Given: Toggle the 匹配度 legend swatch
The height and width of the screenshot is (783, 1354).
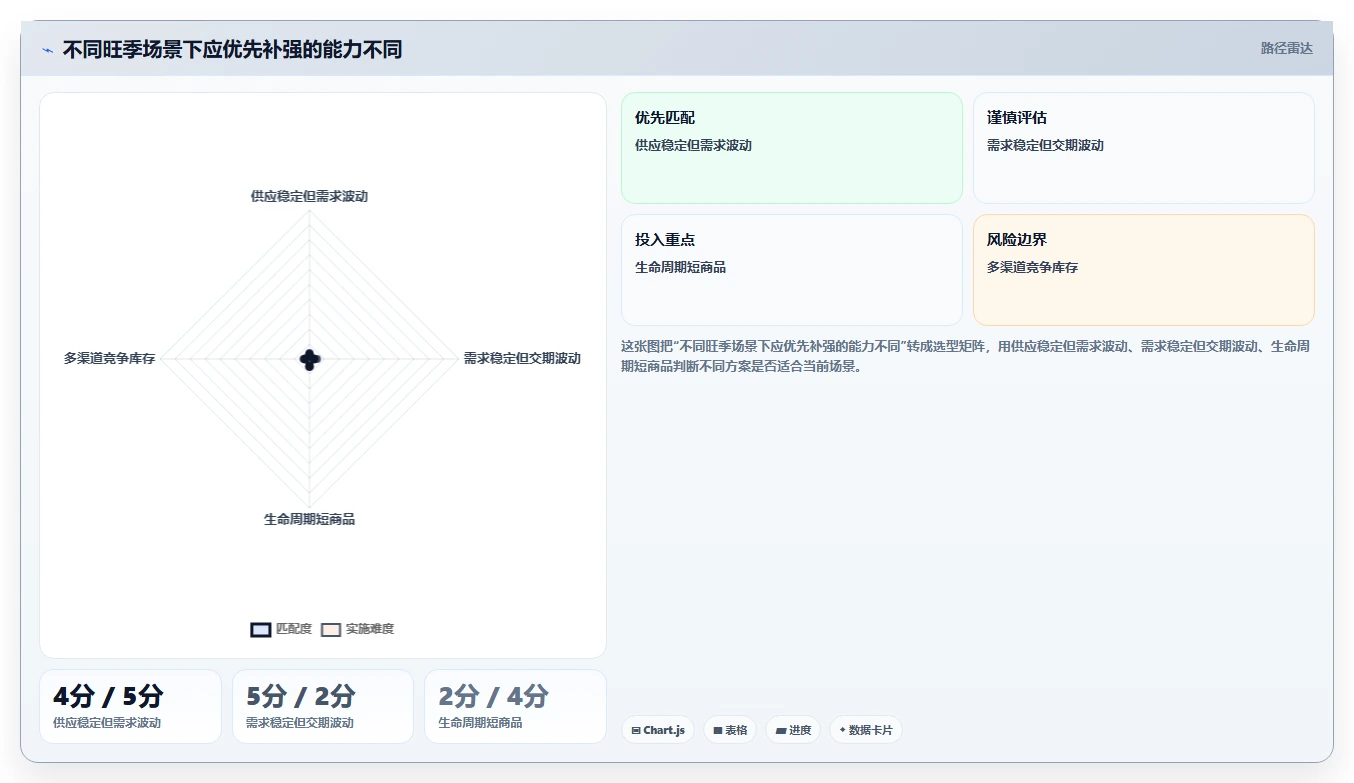Looking at the screenshot, I should (x=261, y=629).
